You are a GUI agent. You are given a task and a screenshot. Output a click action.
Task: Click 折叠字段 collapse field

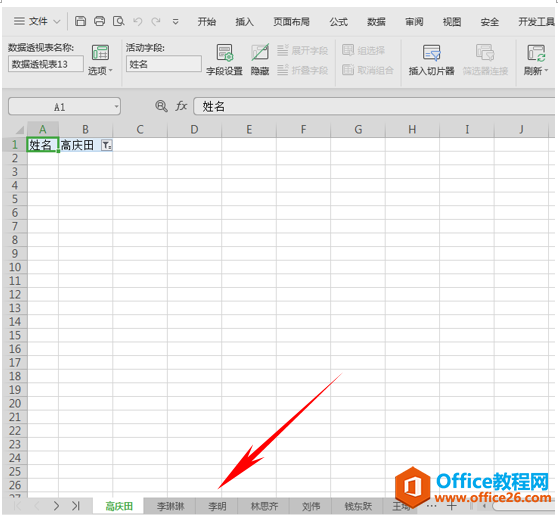(x=302, y=70)
